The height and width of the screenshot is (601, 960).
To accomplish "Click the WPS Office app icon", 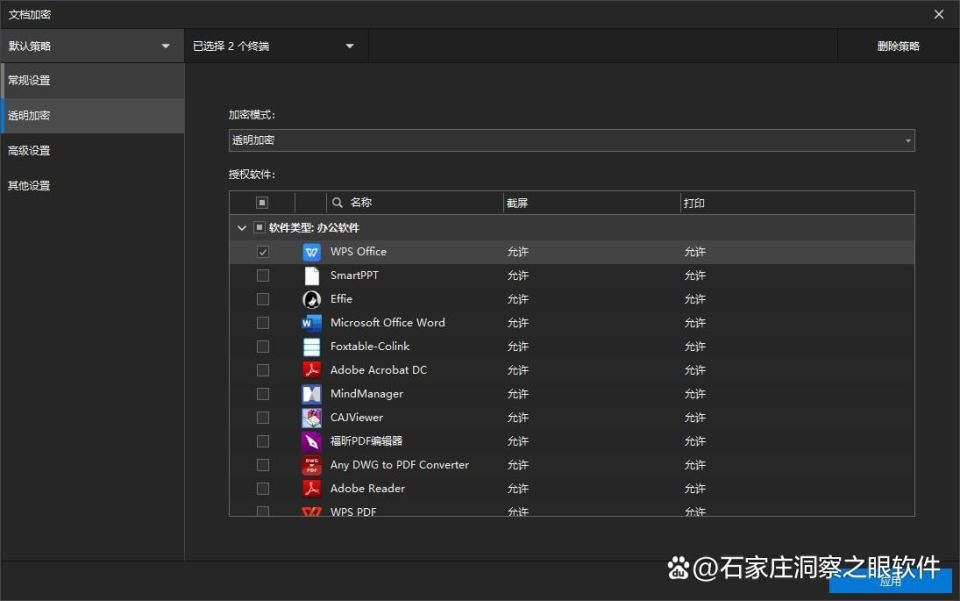I will tap(312, 252).
